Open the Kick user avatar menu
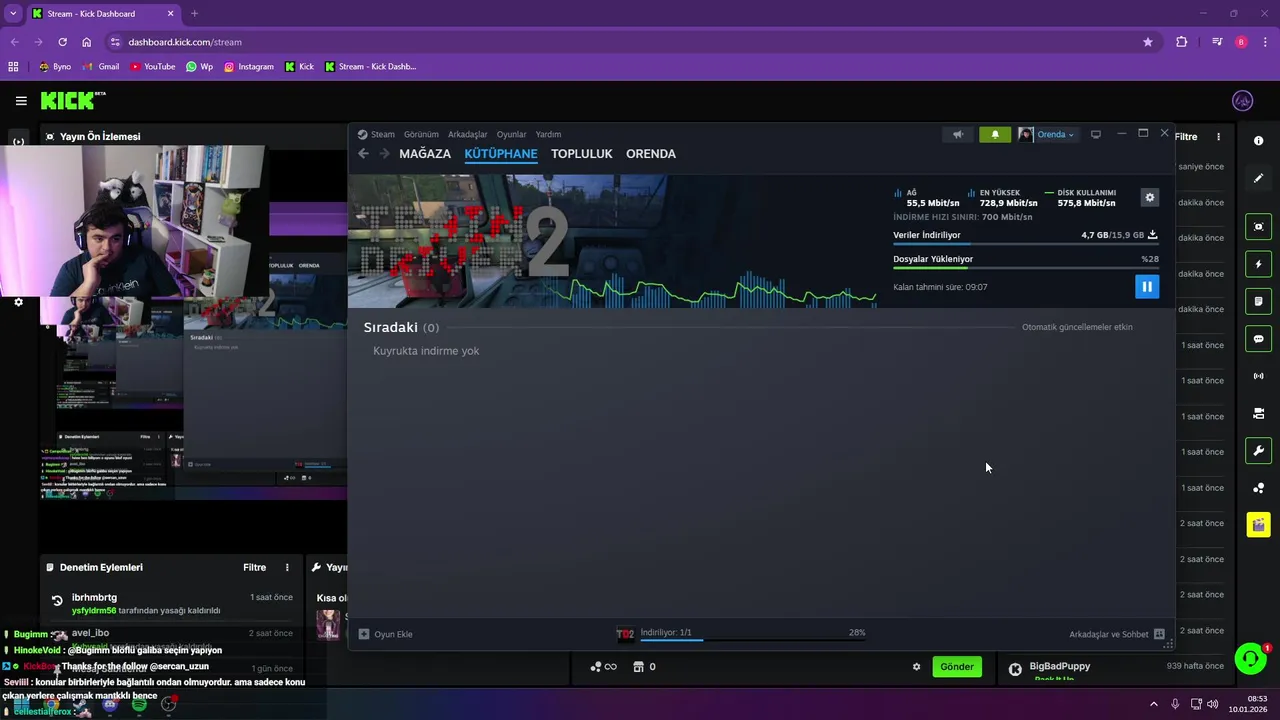 1243,101
